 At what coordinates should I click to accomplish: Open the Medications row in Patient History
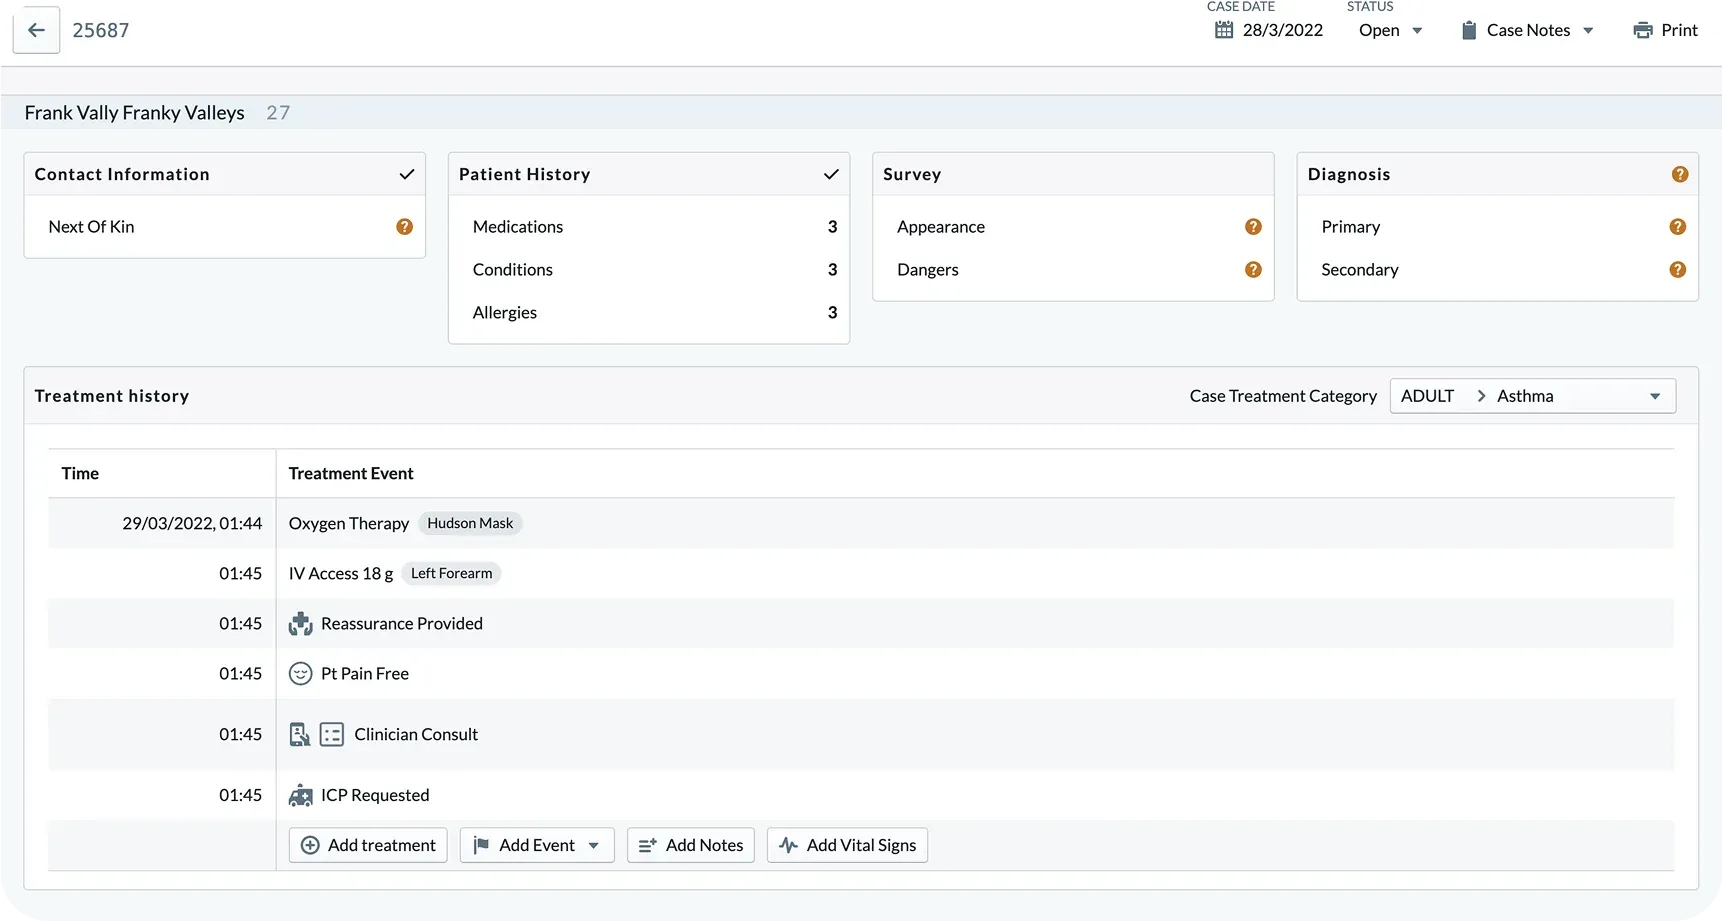(649, 227)
